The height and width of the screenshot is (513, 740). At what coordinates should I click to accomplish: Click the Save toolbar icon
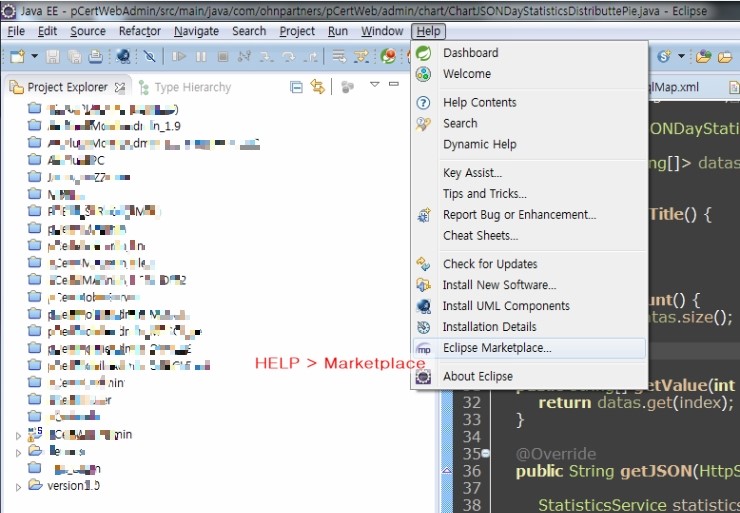tap(52, 57)
